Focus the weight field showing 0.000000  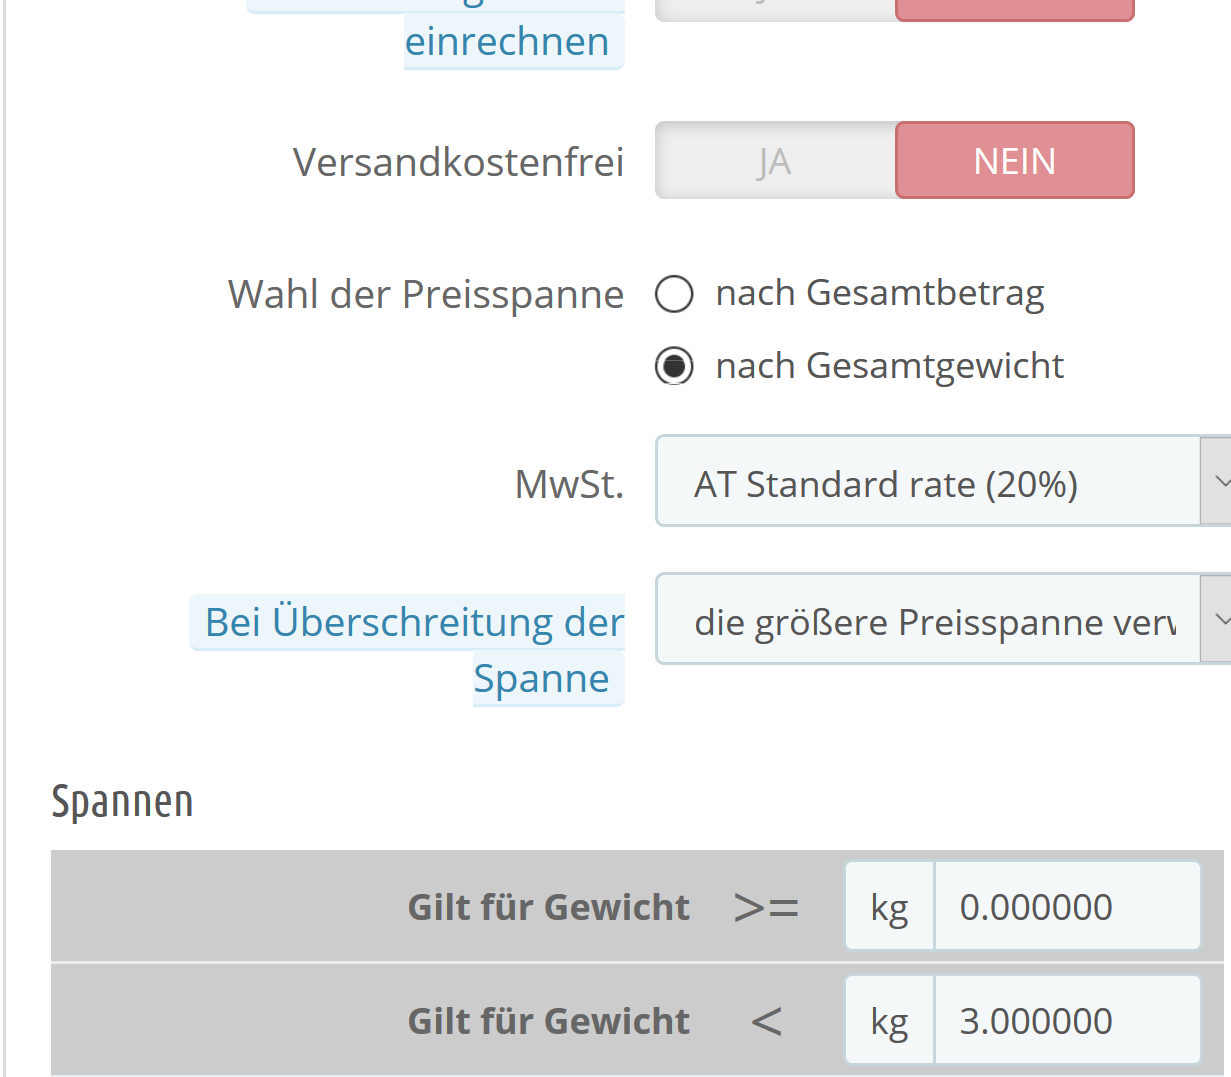click(1066, 907)
